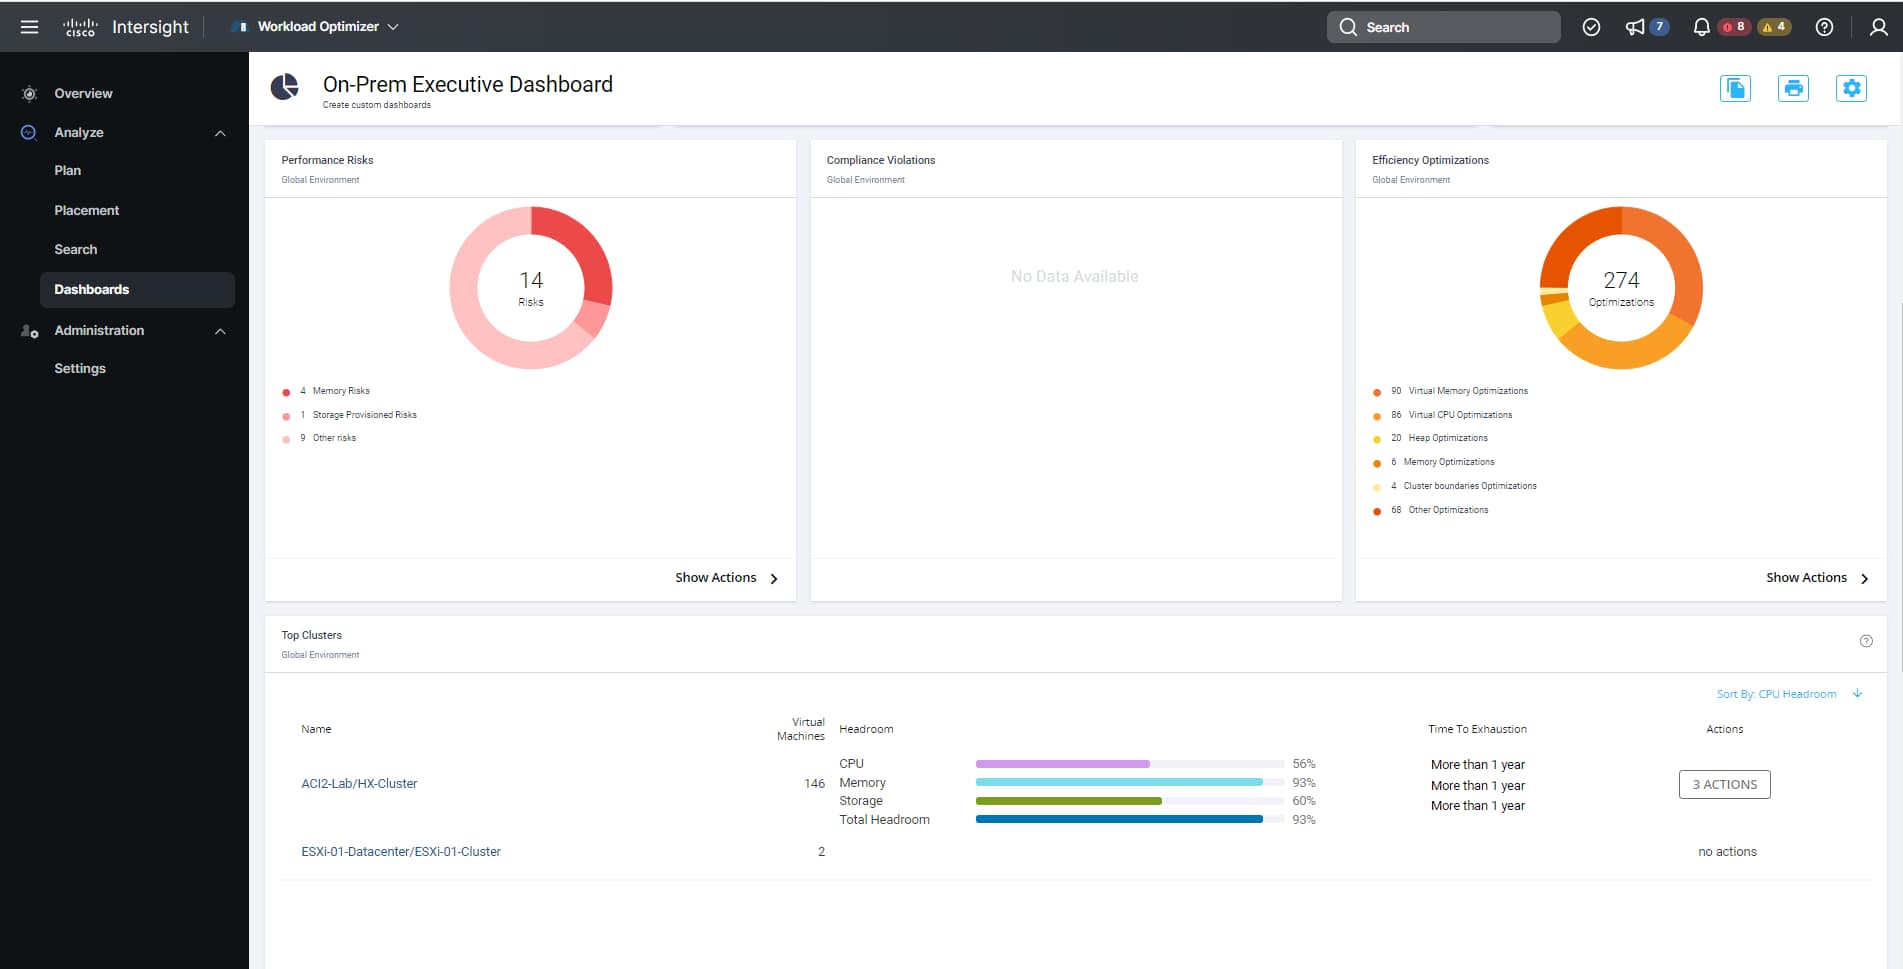
Task: Click the Top Clusters help icon
Action: 1865,641
